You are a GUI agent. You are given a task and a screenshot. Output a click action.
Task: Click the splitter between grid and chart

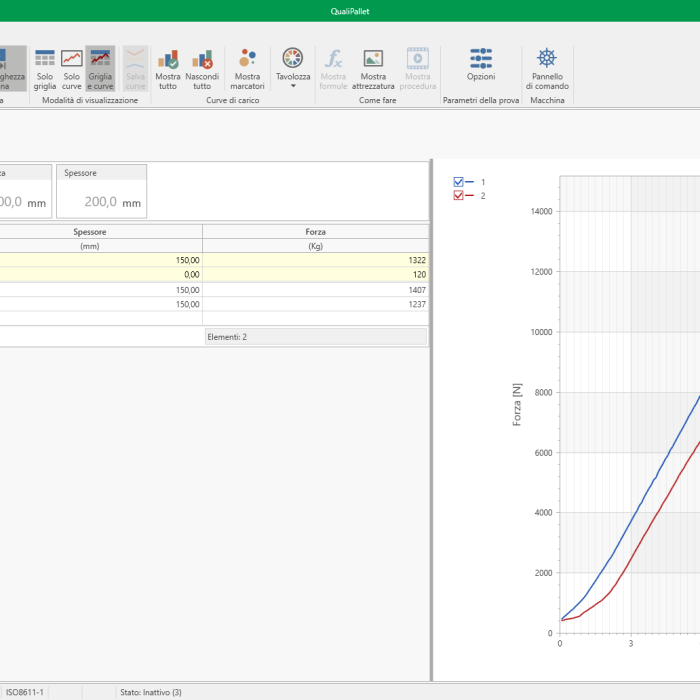click(x=432, y=420)
